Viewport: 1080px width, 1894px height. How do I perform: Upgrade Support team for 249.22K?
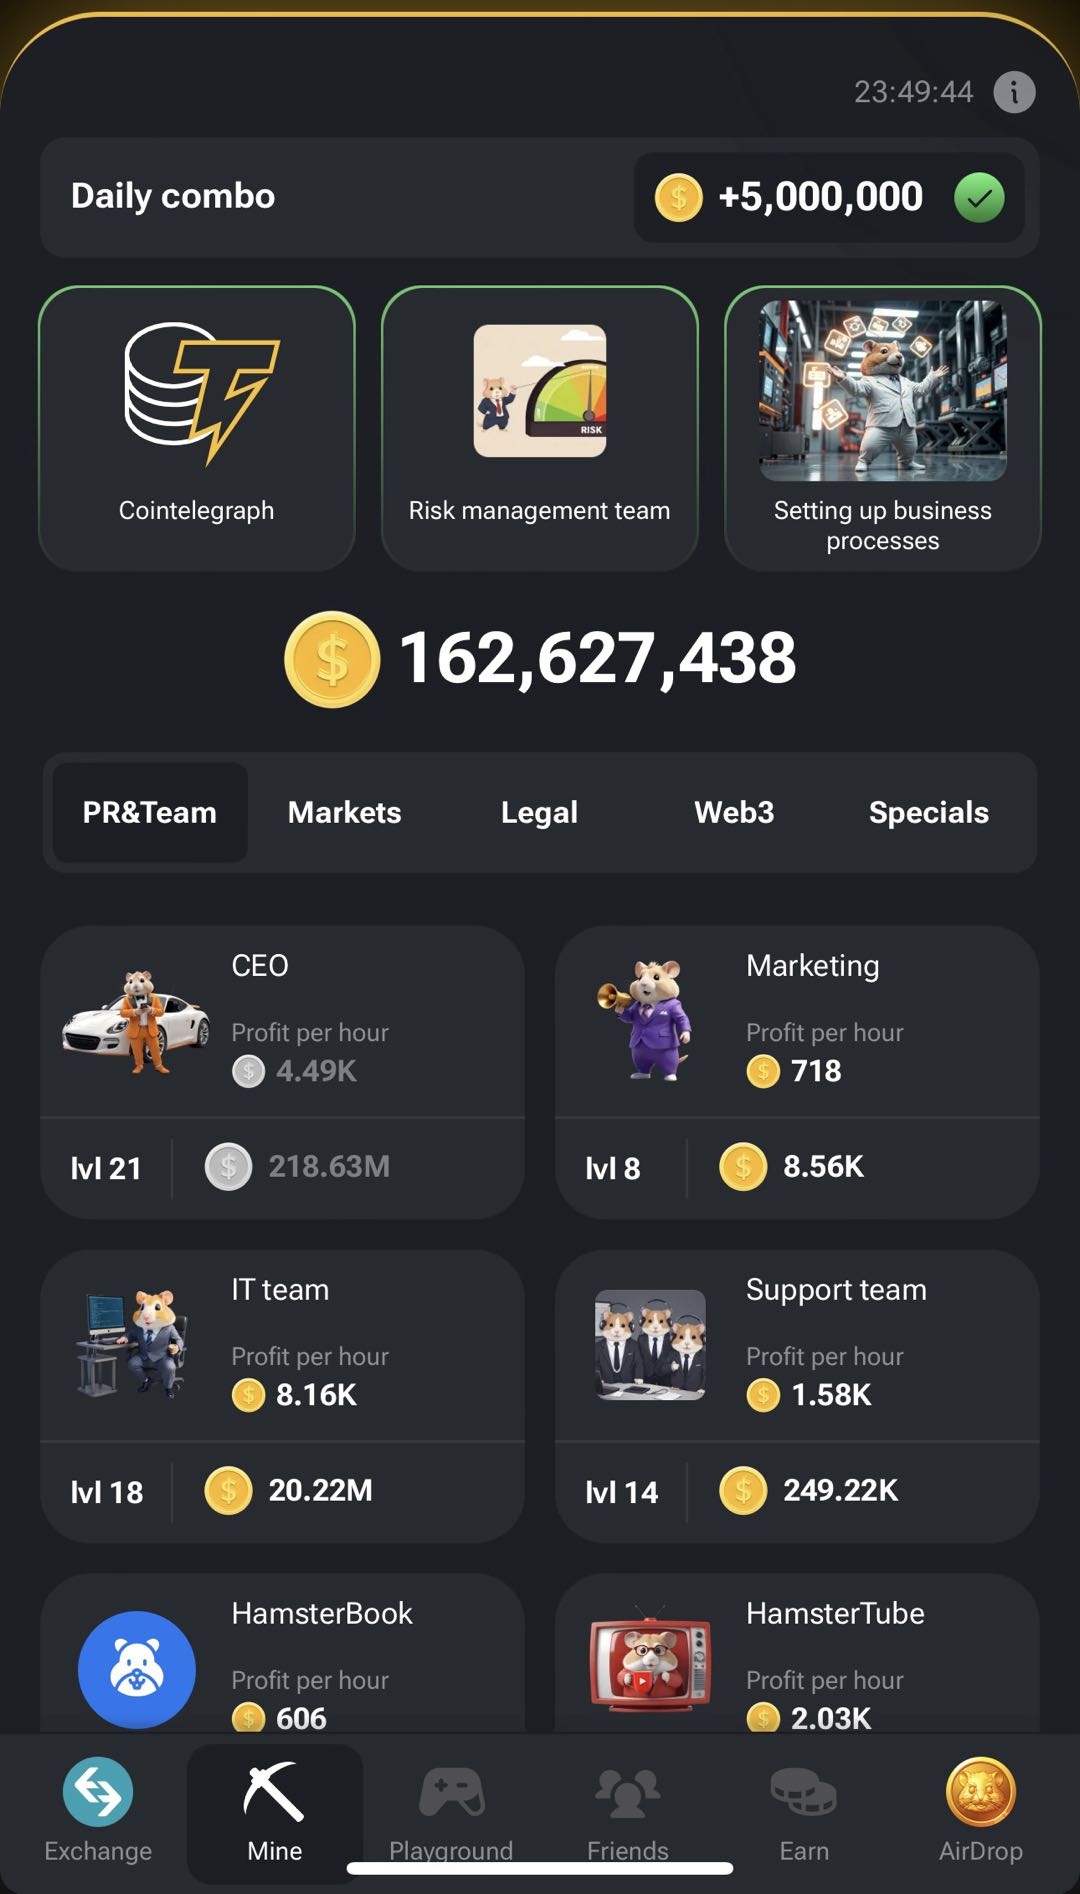point(797,1491)
